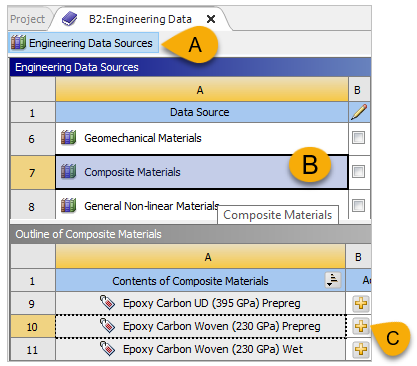The width and height of the screenshot is (417, 366).
Task: Click the General Non-linear Materials books icon
Action: (69, 205)
